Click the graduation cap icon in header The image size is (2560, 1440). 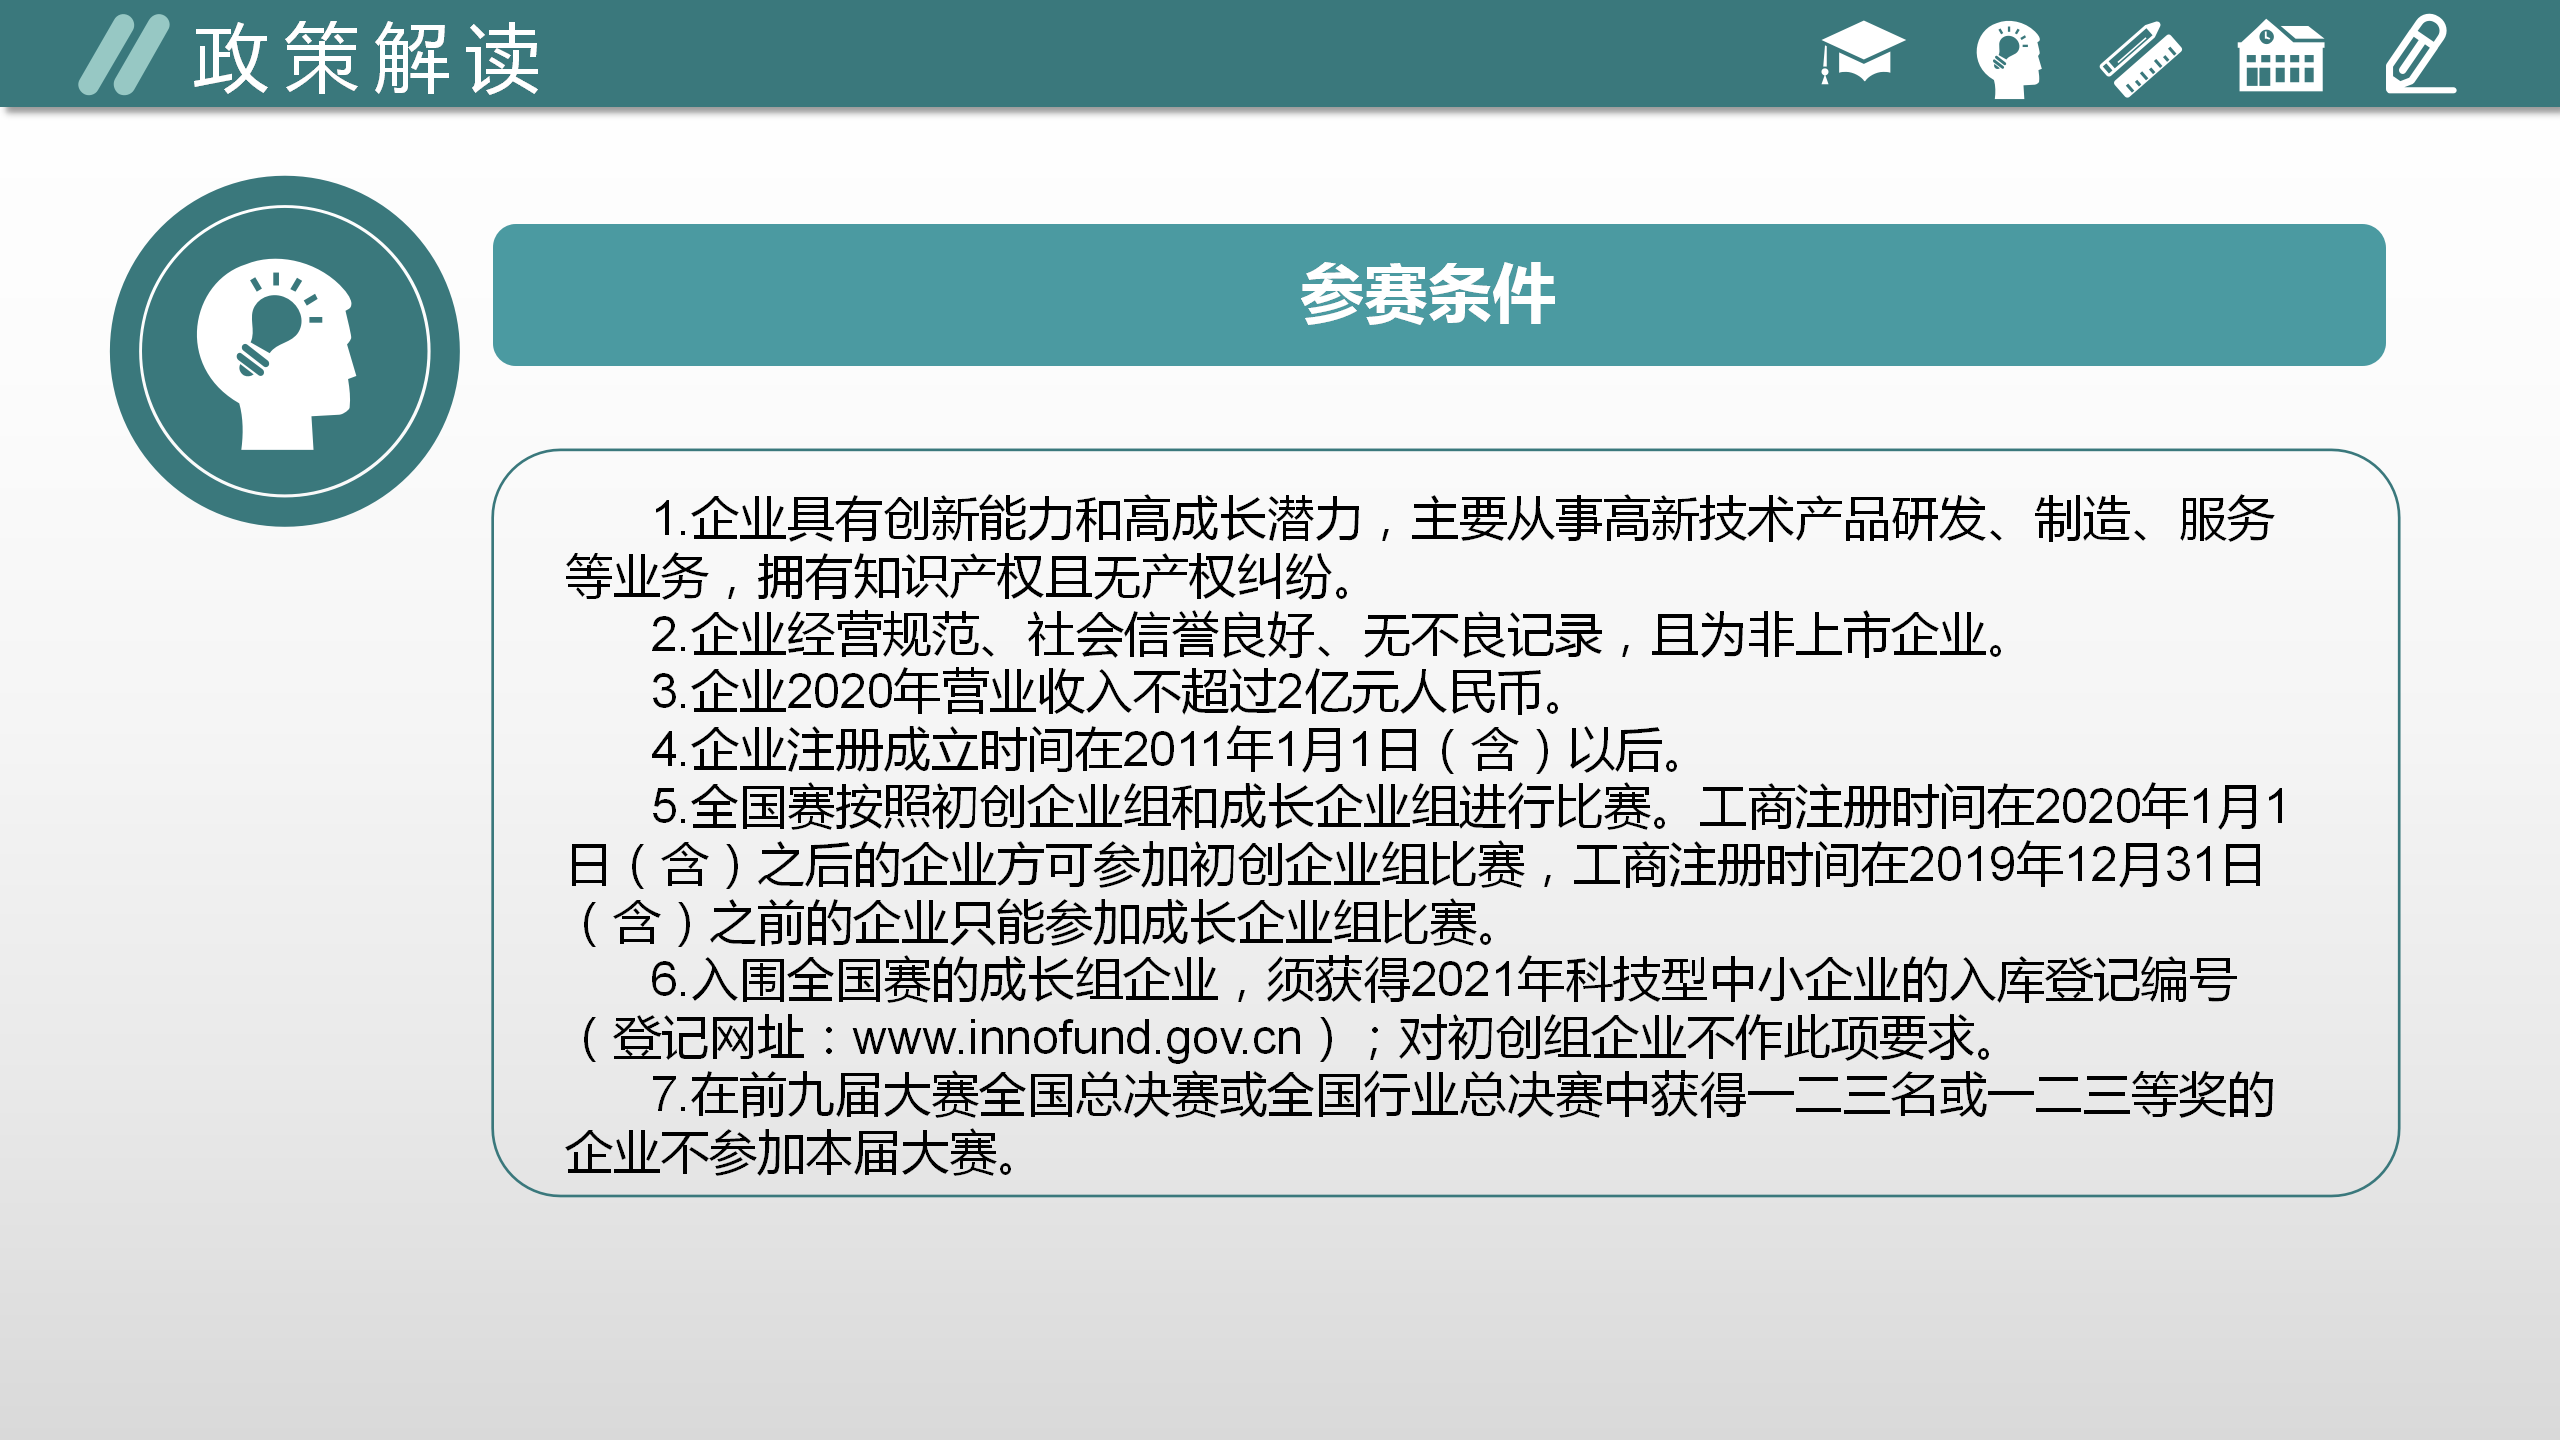pos(1862,54)
